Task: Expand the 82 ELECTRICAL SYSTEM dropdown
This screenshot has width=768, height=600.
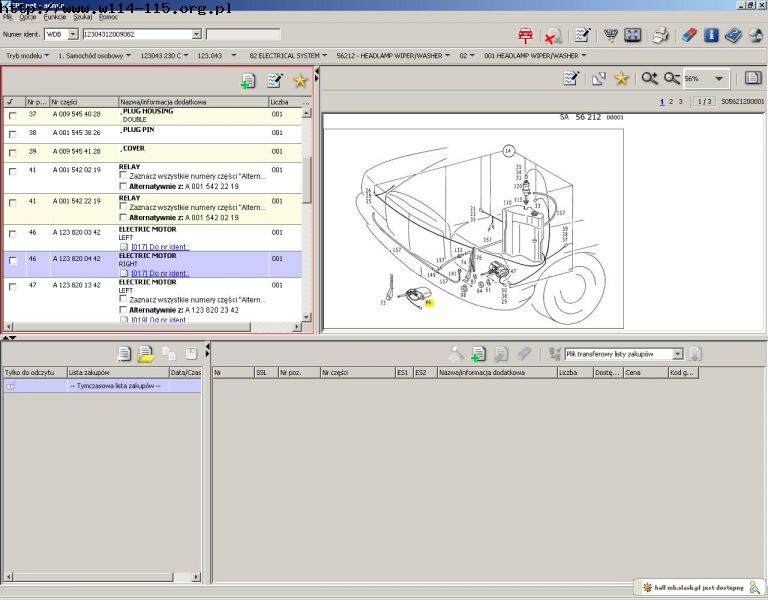Action: pos(288,56)
